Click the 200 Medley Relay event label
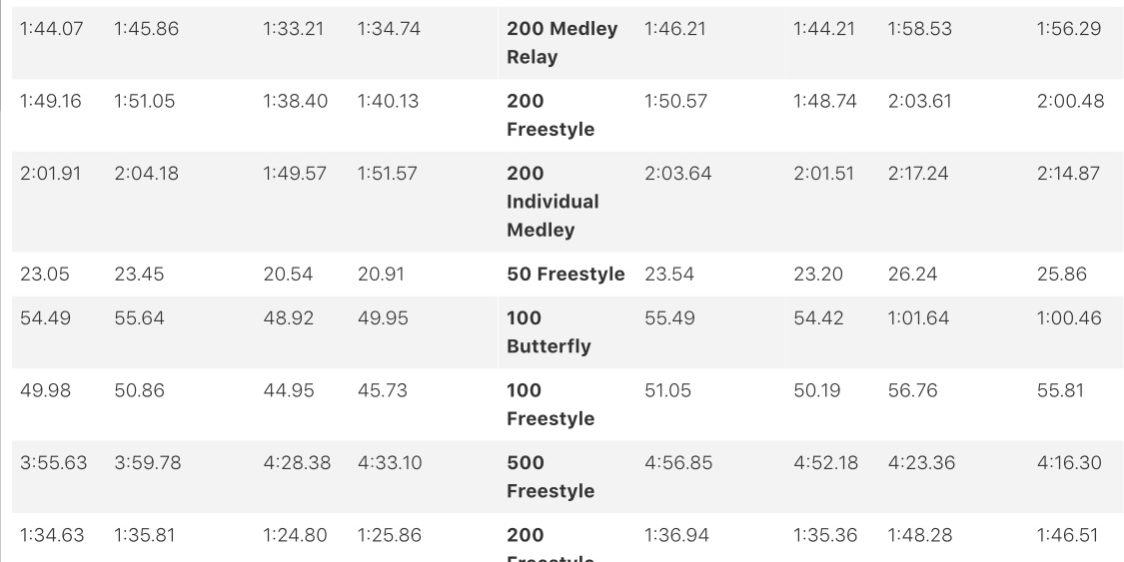The width and height of the screenshot is (1124, 562). (x=561, y=43)
